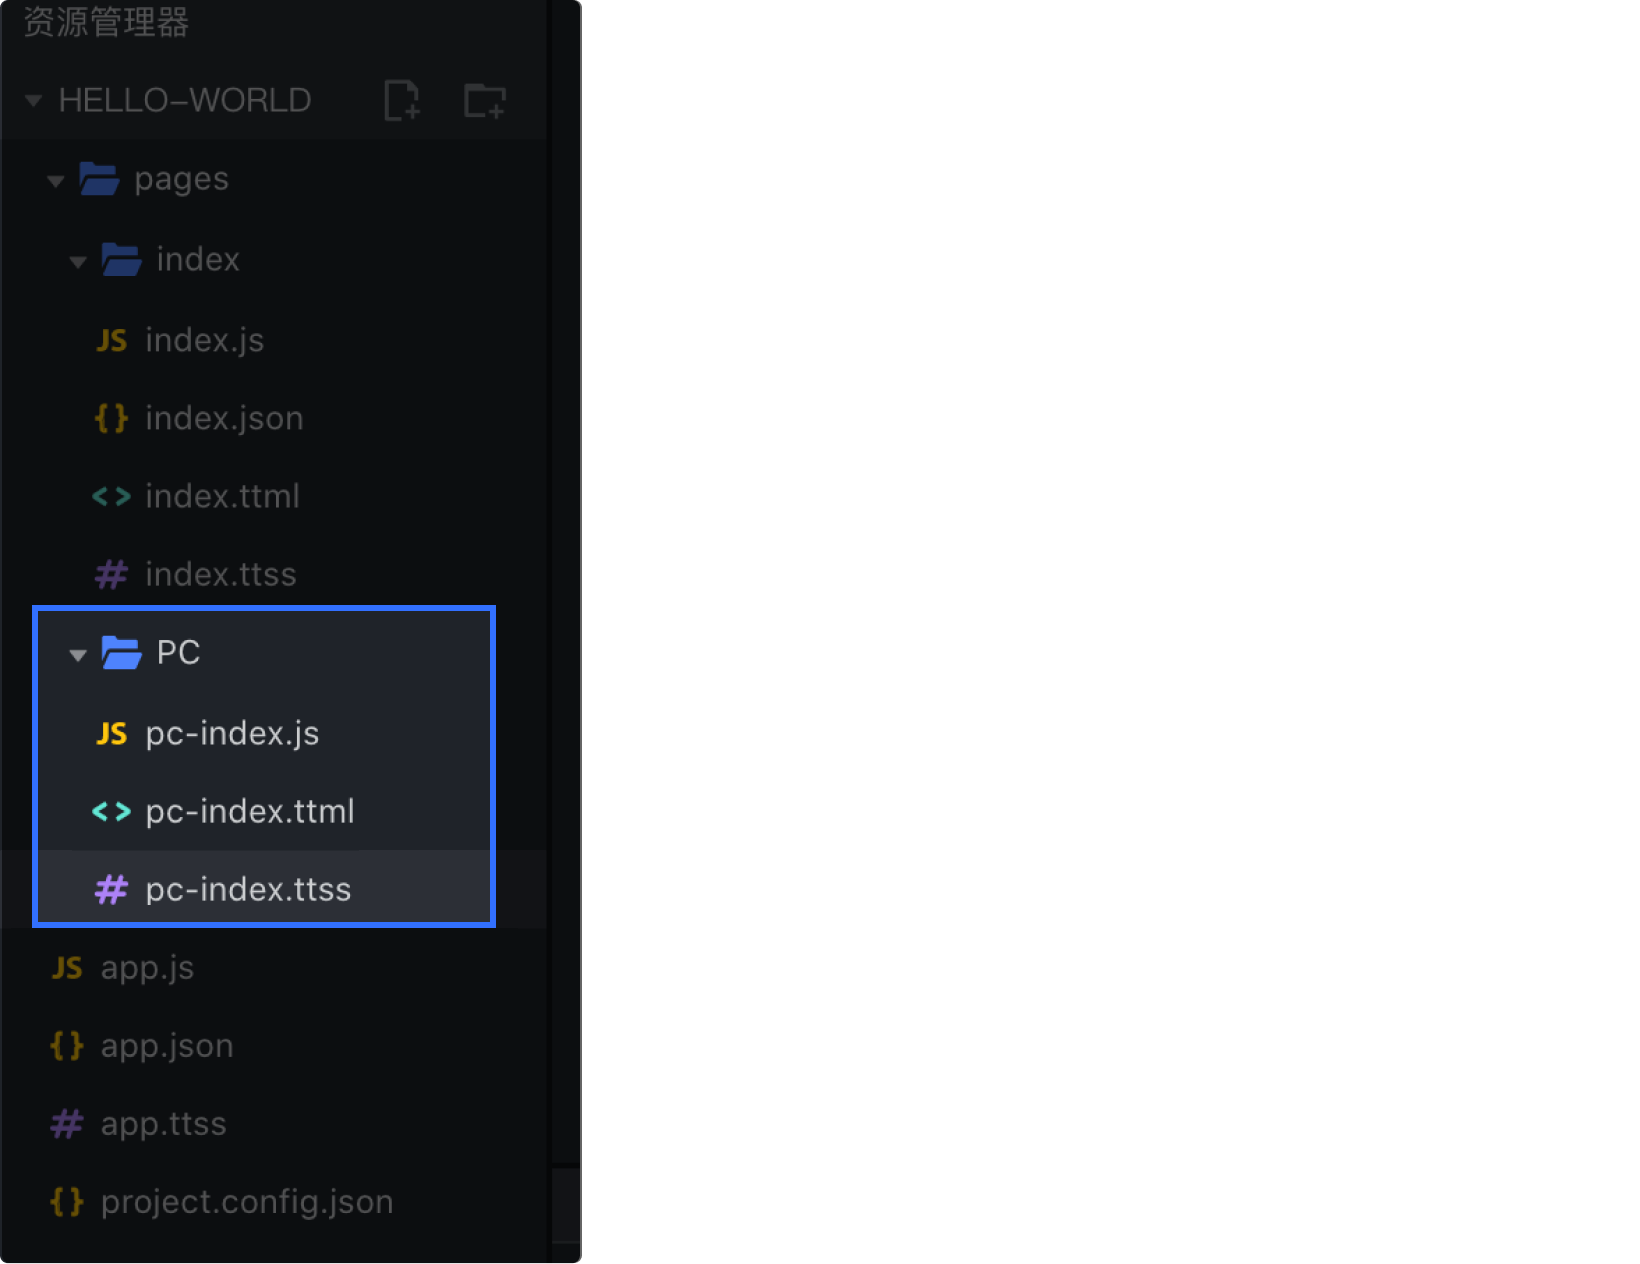Click the PC folder icon

point(122,653)
